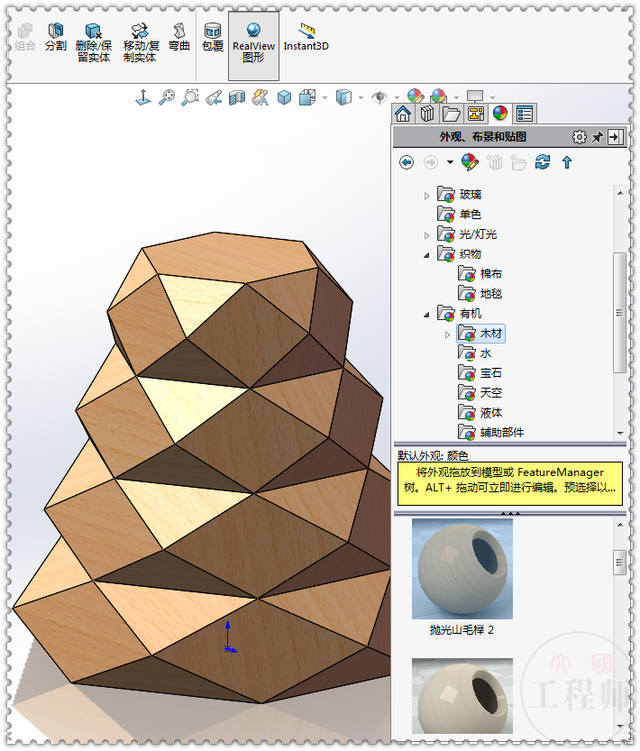Viewport: 640px width, 751px height.
Task: Expand the 玻璃 folder
Action: click(x=426, y=196)
